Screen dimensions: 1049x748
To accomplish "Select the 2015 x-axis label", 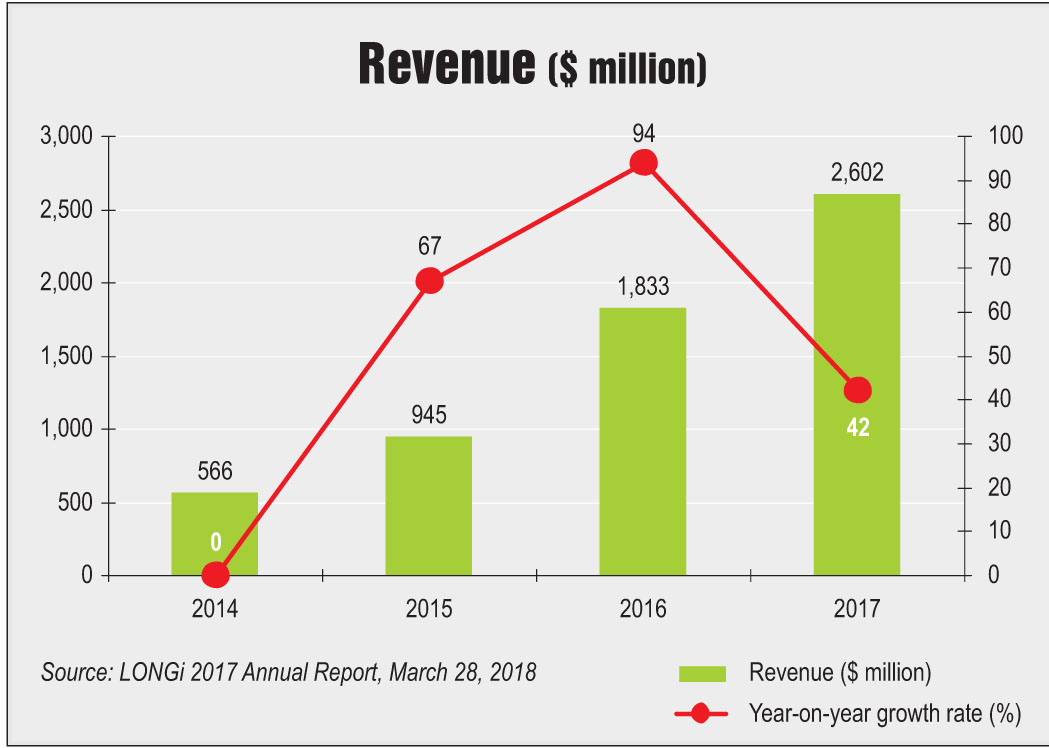I will click(429, 608).
